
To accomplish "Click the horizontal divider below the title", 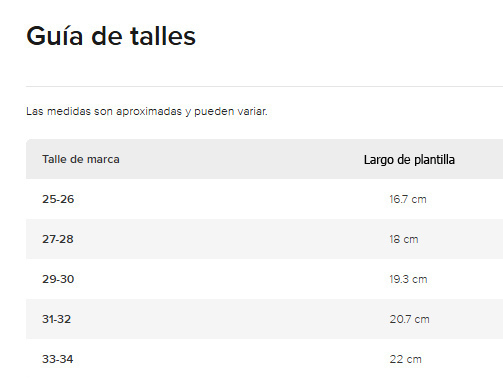I will coord(264,86).
